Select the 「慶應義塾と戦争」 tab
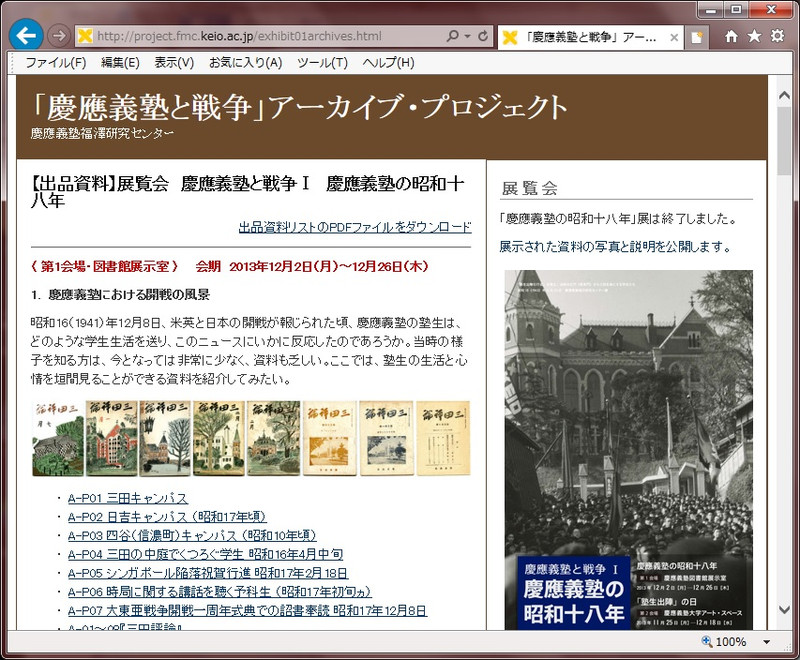 589,37
